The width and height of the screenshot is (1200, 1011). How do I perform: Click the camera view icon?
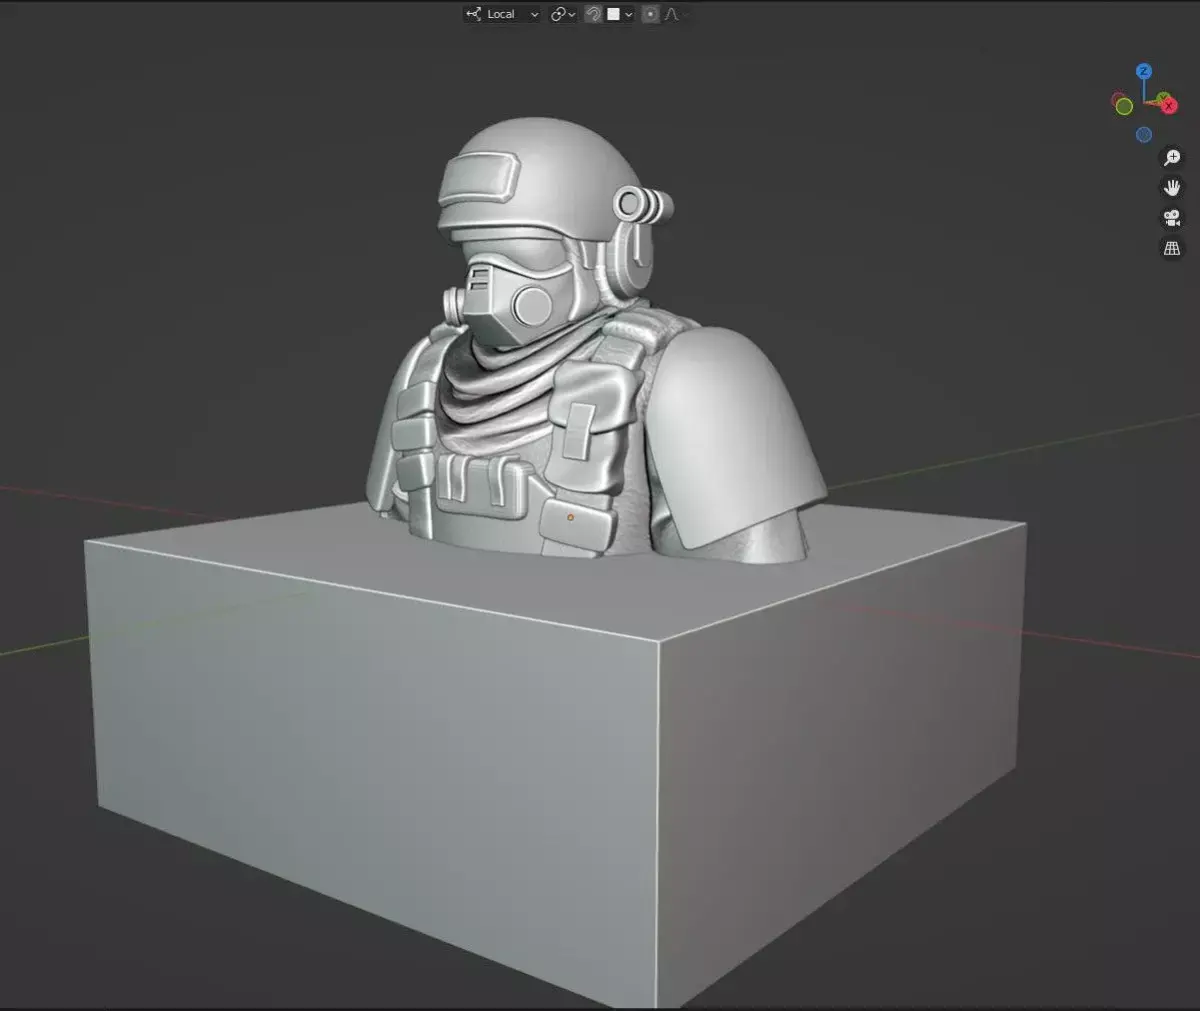(x=1170, y=218)
